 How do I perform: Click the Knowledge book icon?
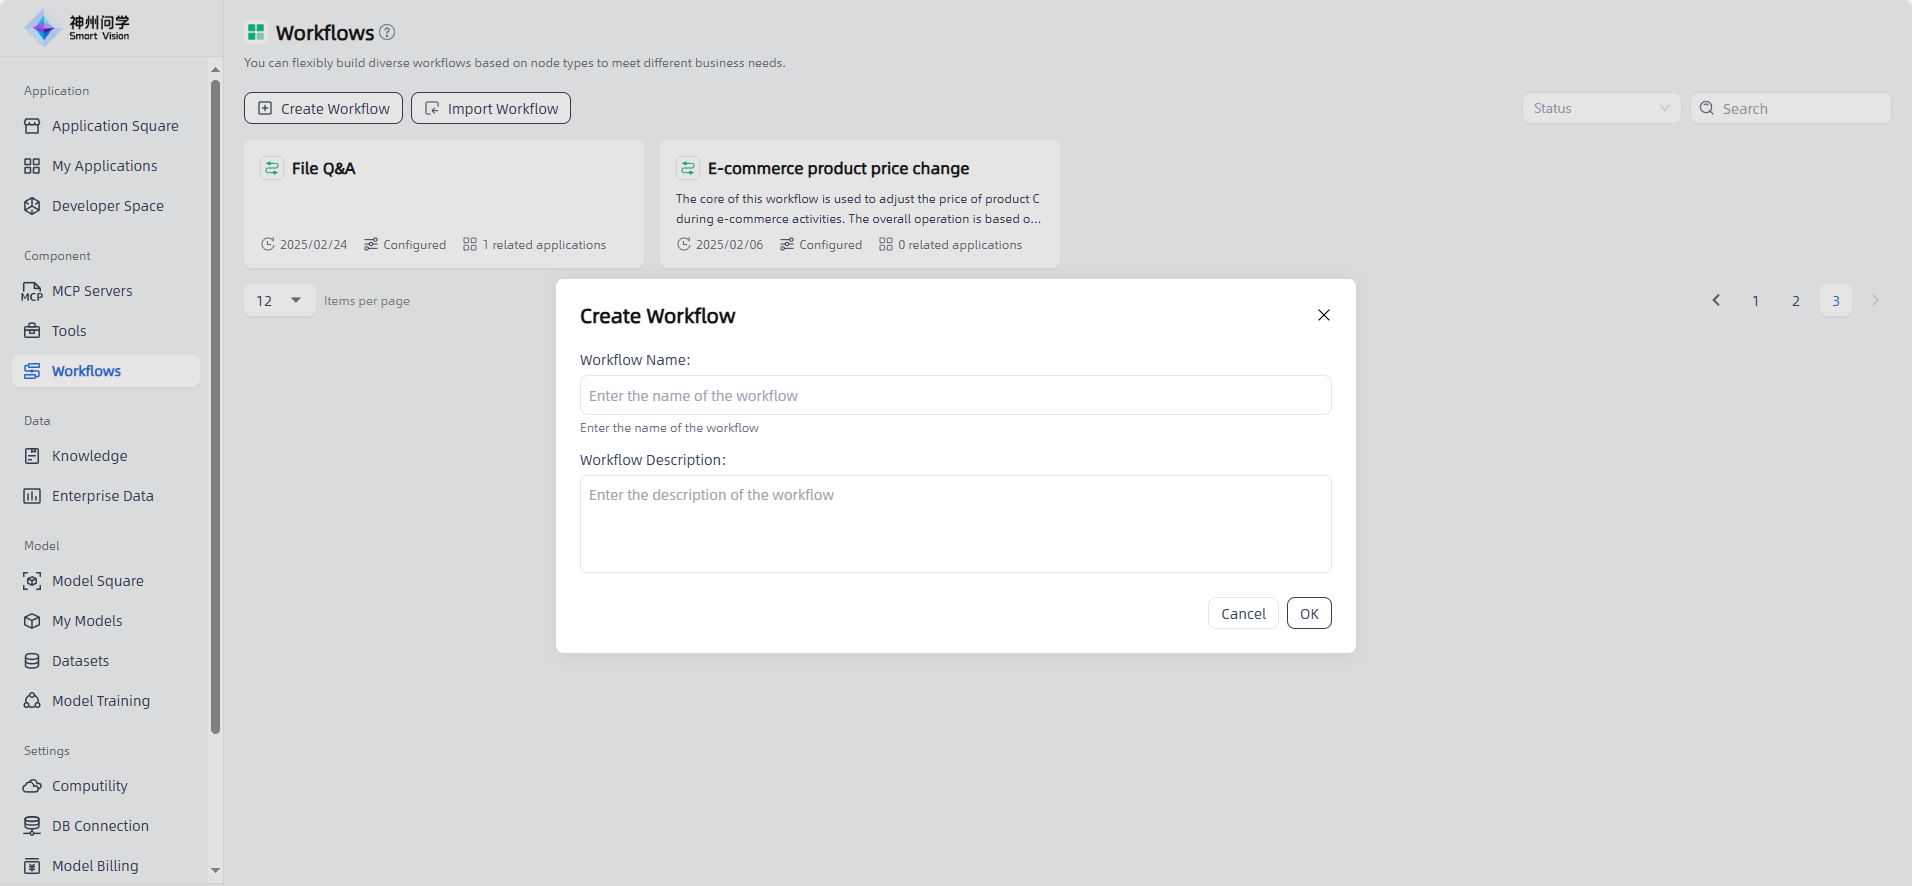click(32, 456)
